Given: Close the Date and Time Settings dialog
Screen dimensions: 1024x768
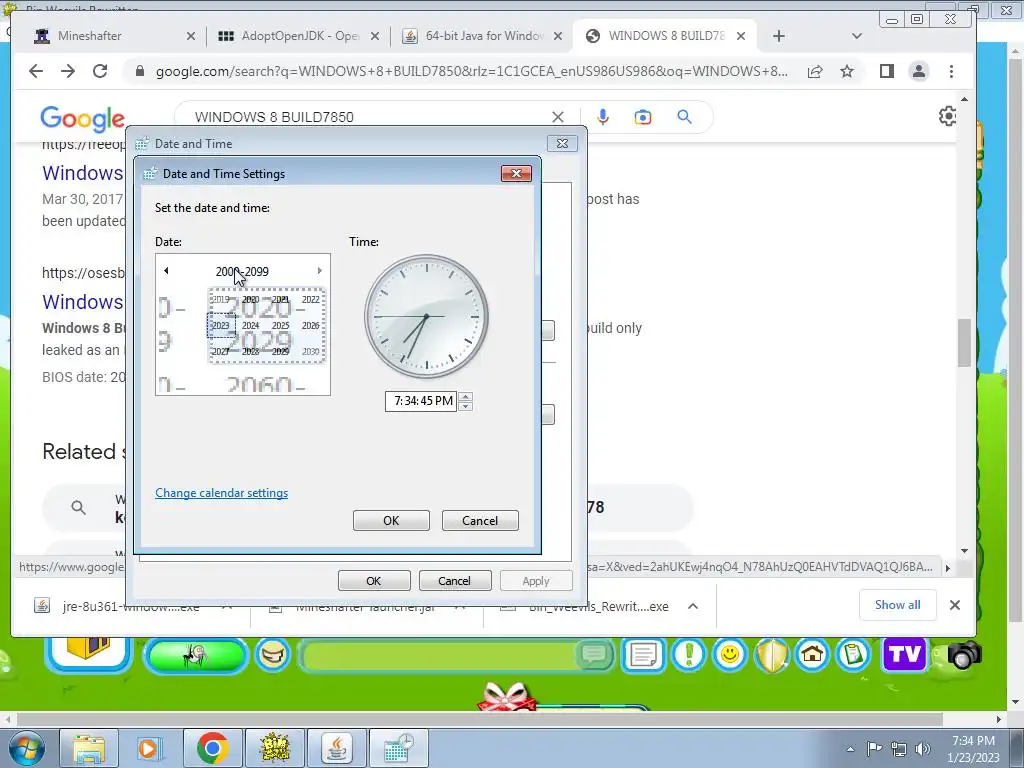Looking at the screenshot, I should point(517,173).
